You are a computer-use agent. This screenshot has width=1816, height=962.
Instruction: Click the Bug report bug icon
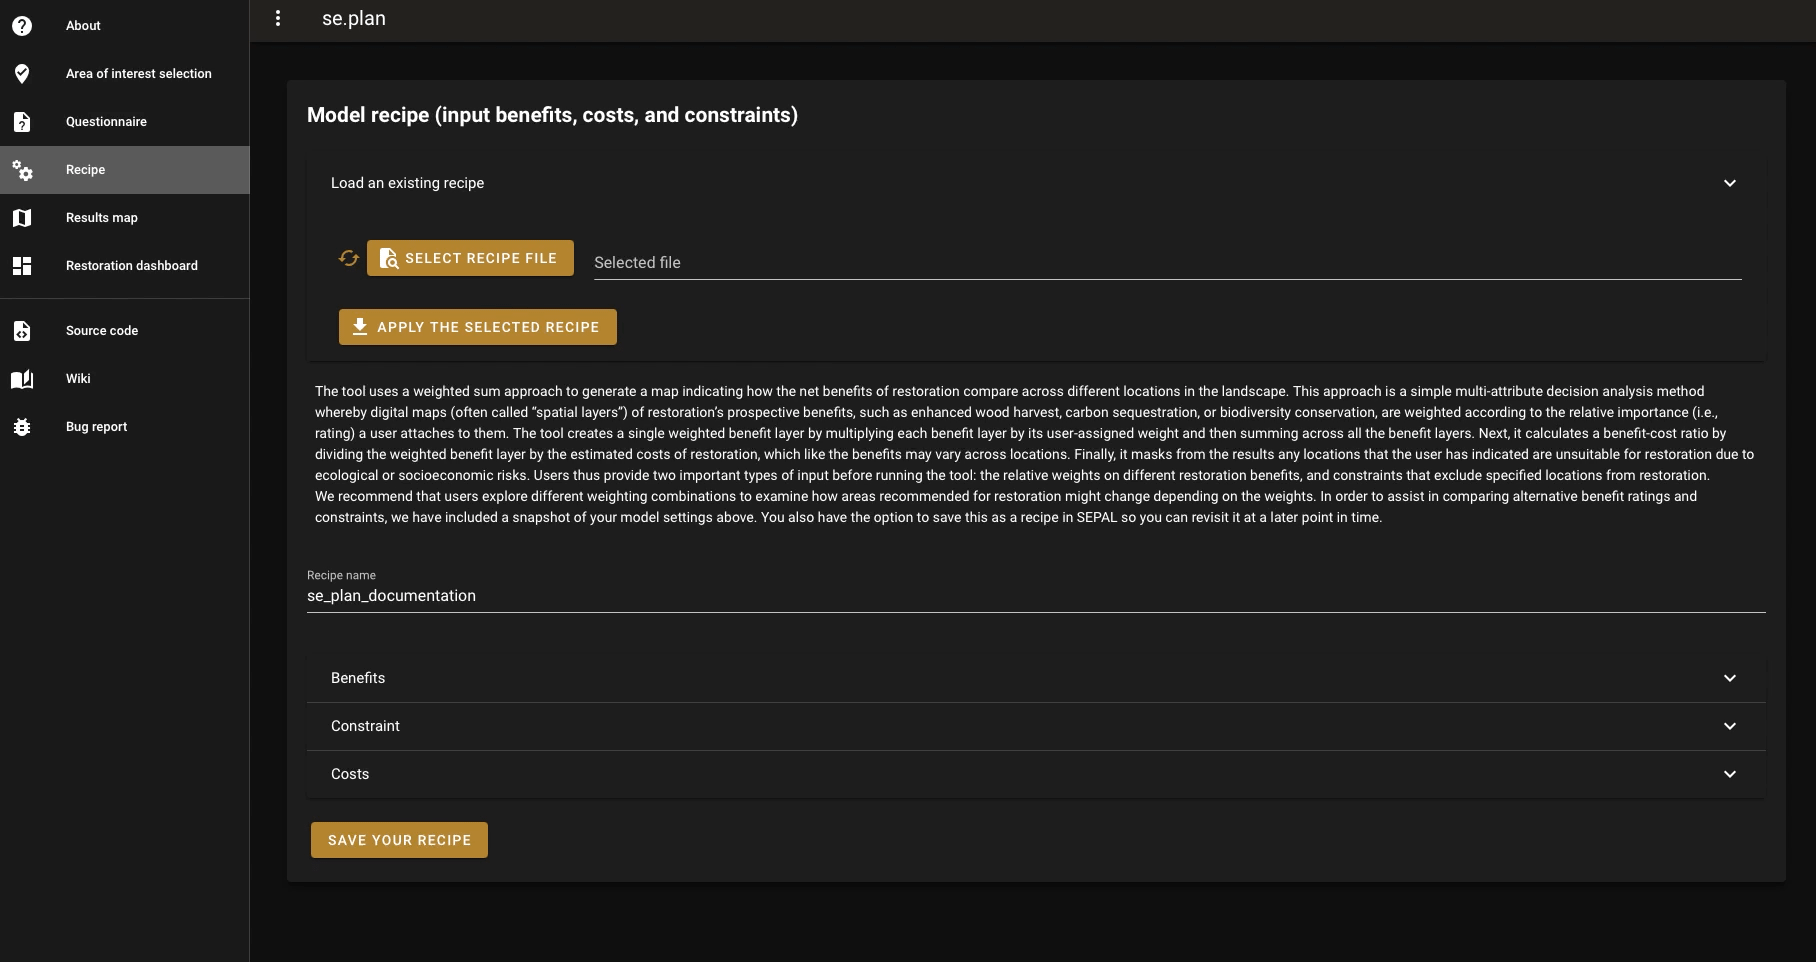22,427
